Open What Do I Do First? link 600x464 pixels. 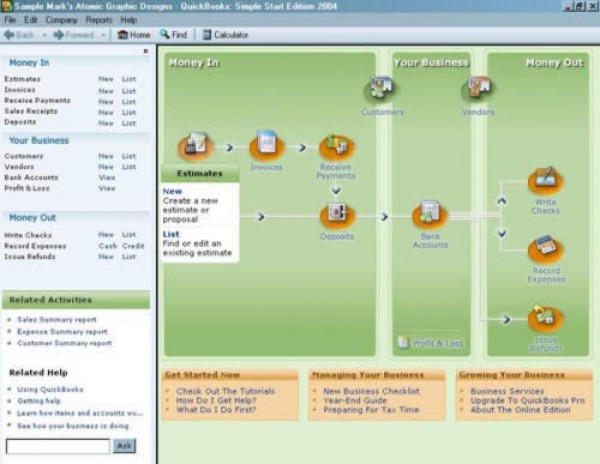216,410
